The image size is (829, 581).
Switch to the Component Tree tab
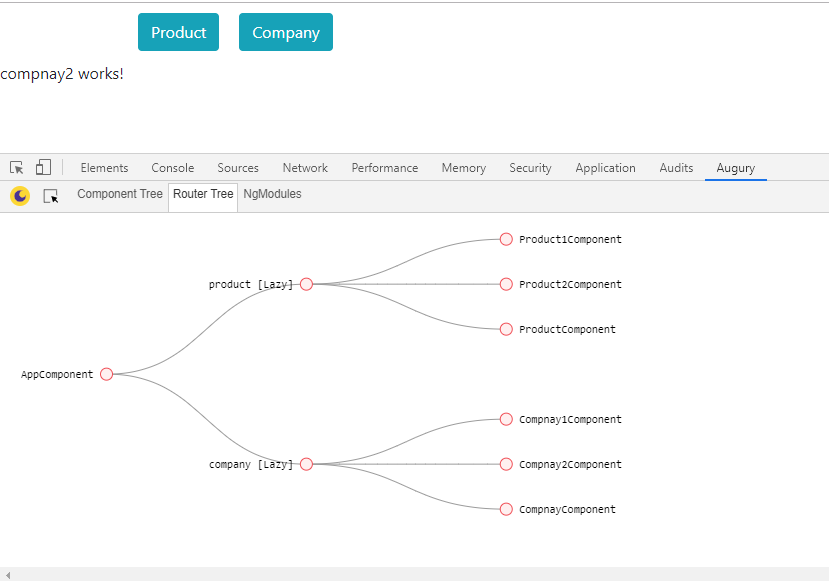pos(120,194)
